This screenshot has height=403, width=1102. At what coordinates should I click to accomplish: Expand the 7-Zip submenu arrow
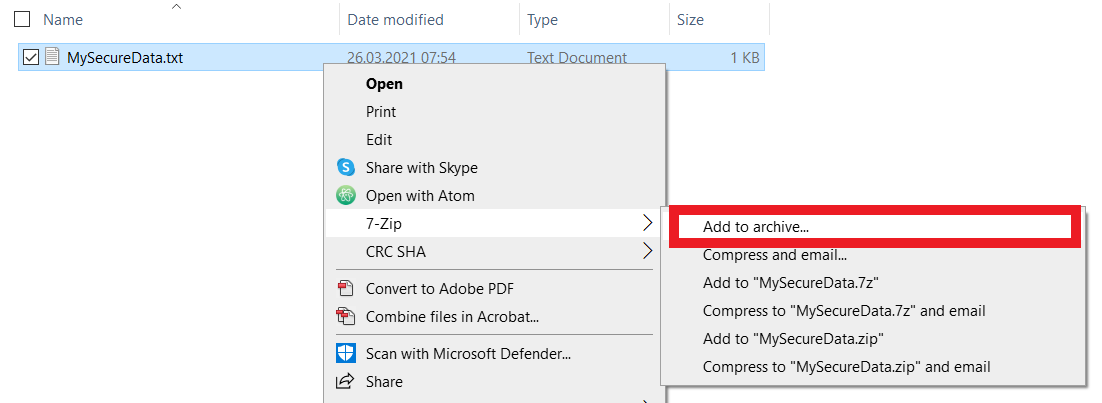[x=648, y=224]
